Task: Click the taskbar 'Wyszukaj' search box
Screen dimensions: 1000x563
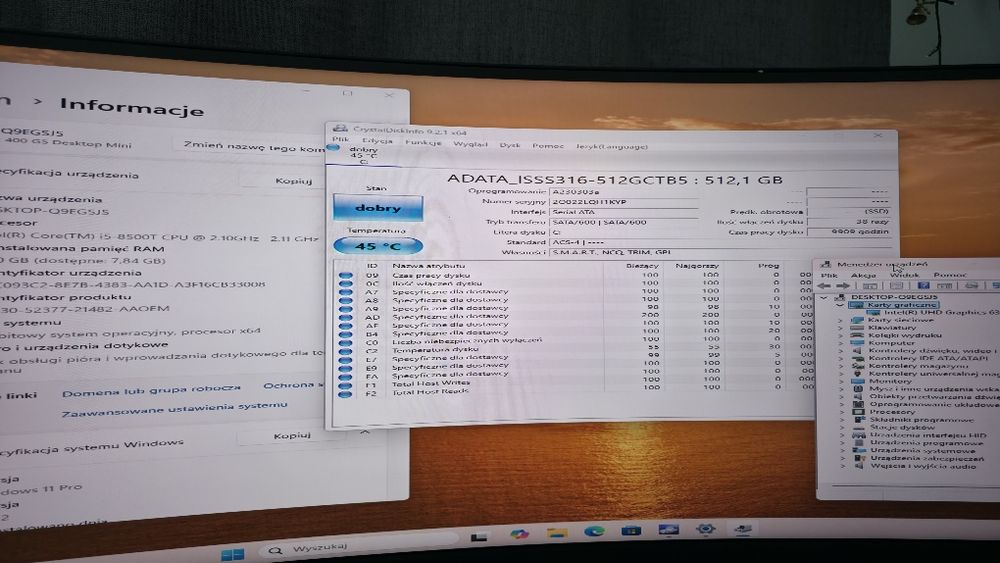Action: (357, 547)
